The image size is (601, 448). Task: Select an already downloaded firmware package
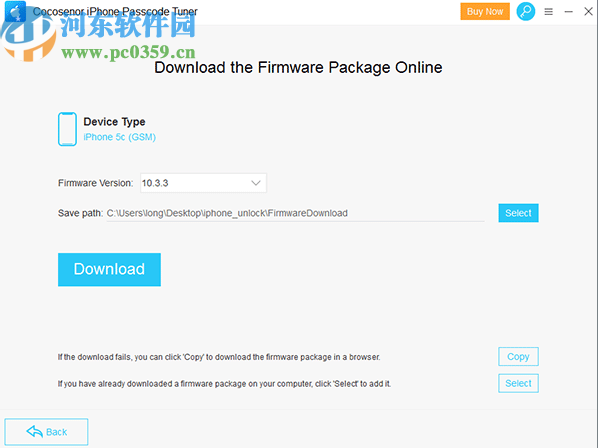coord(518,383)
